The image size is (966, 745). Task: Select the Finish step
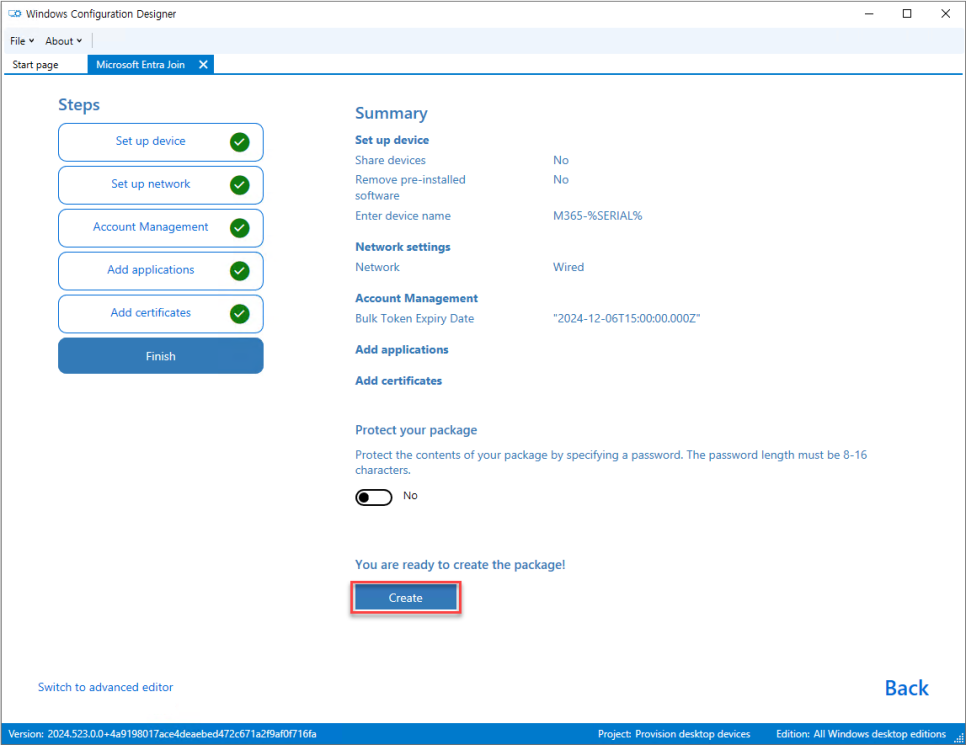click(x=161, y=356)
